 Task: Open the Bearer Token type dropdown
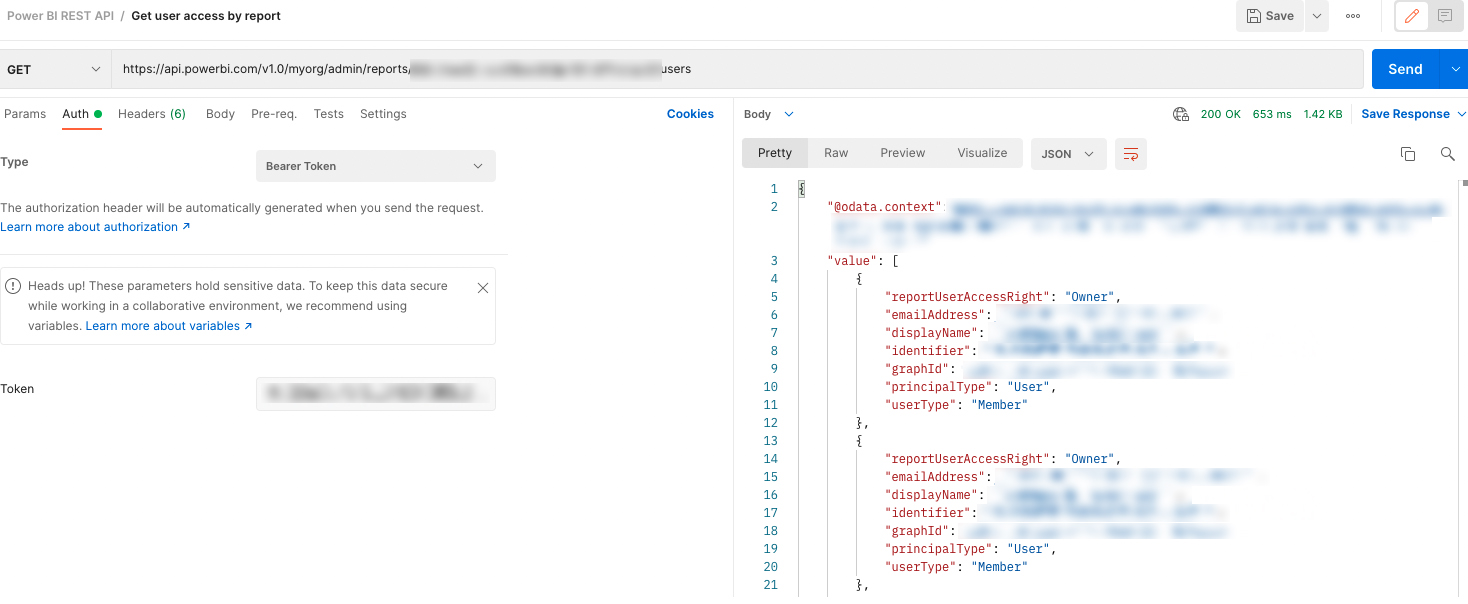(x=375, y=166)
